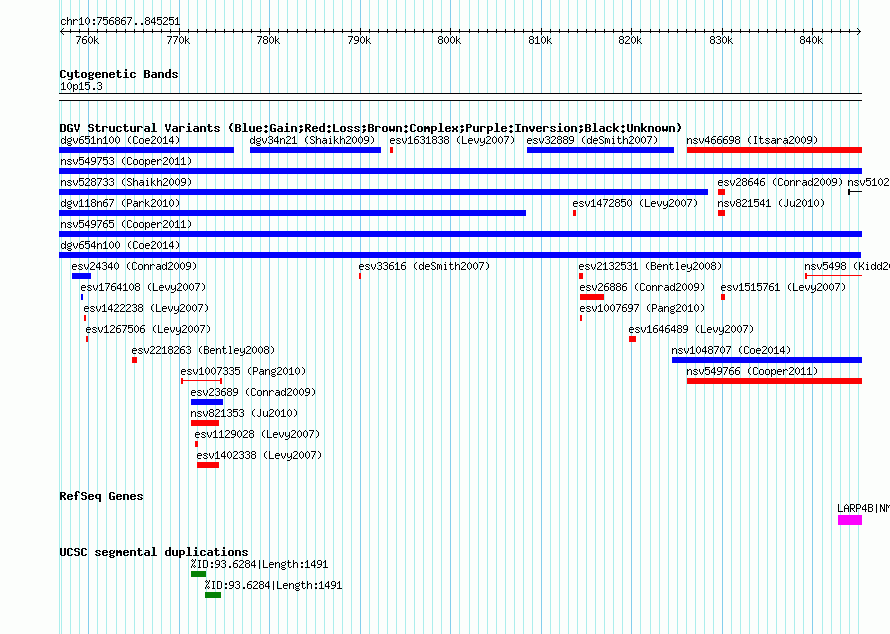Select the UCSC segmental duplications title

(154, 552)
